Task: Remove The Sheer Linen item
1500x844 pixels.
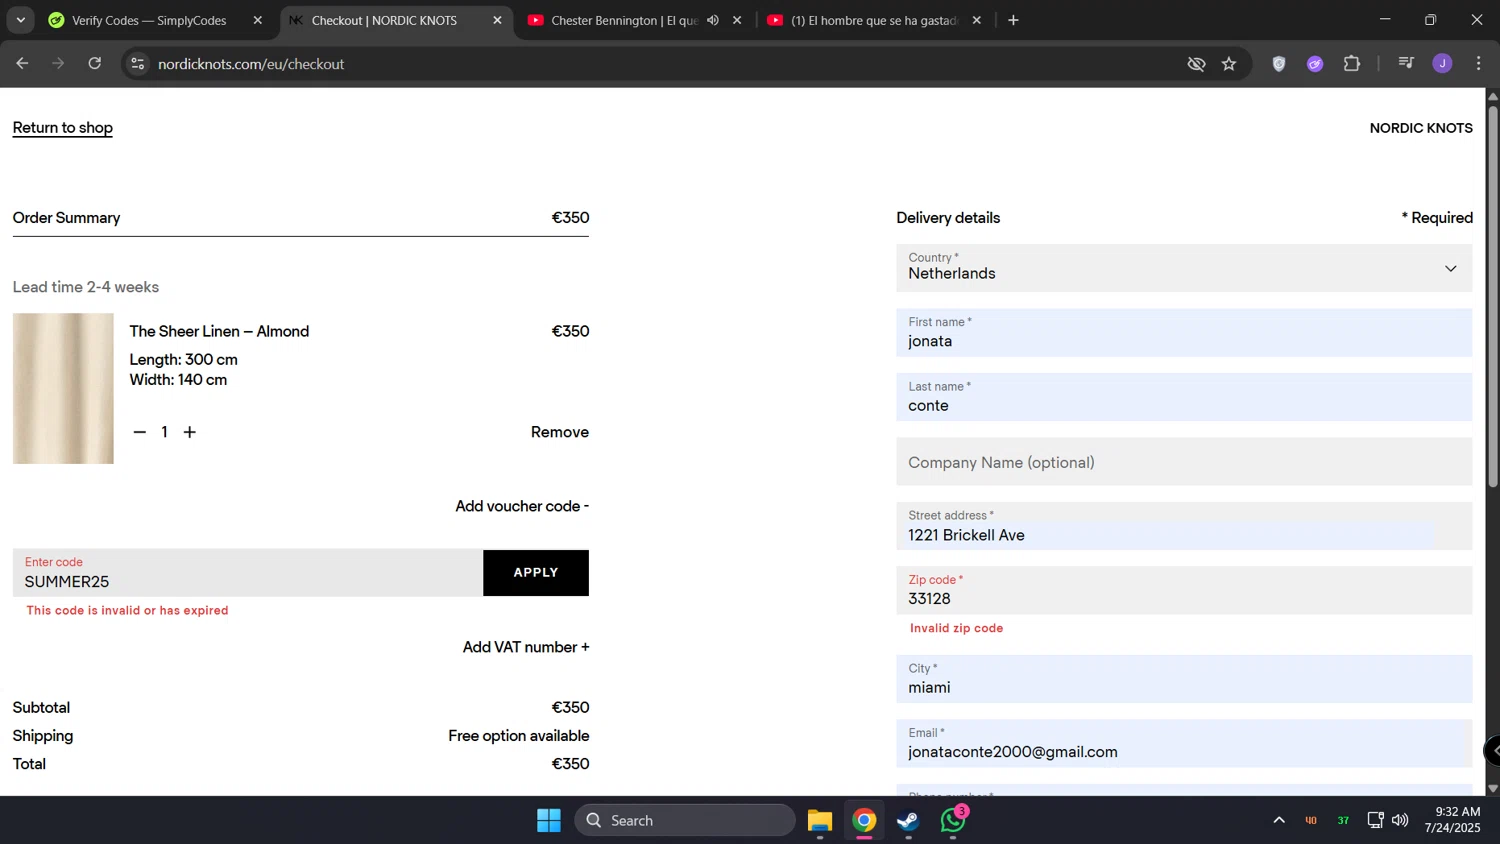Action: (560, 432)
